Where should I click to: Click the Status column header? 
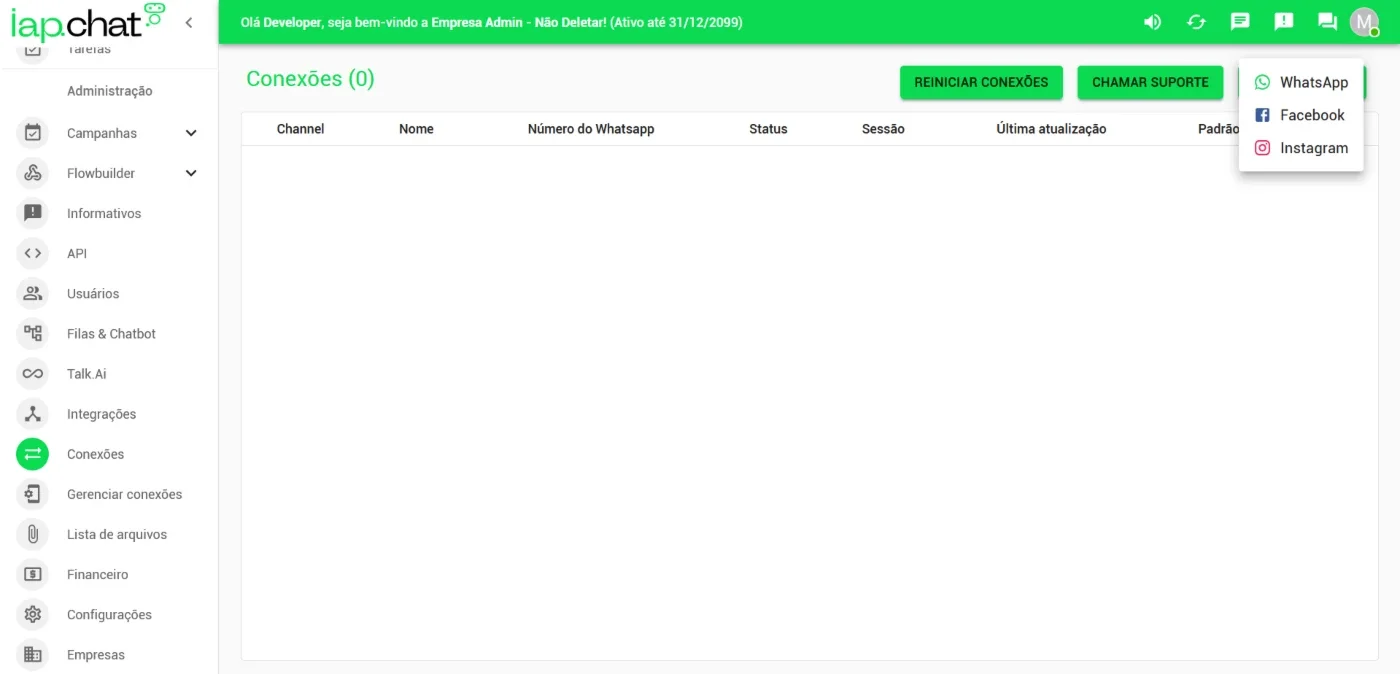768,129
